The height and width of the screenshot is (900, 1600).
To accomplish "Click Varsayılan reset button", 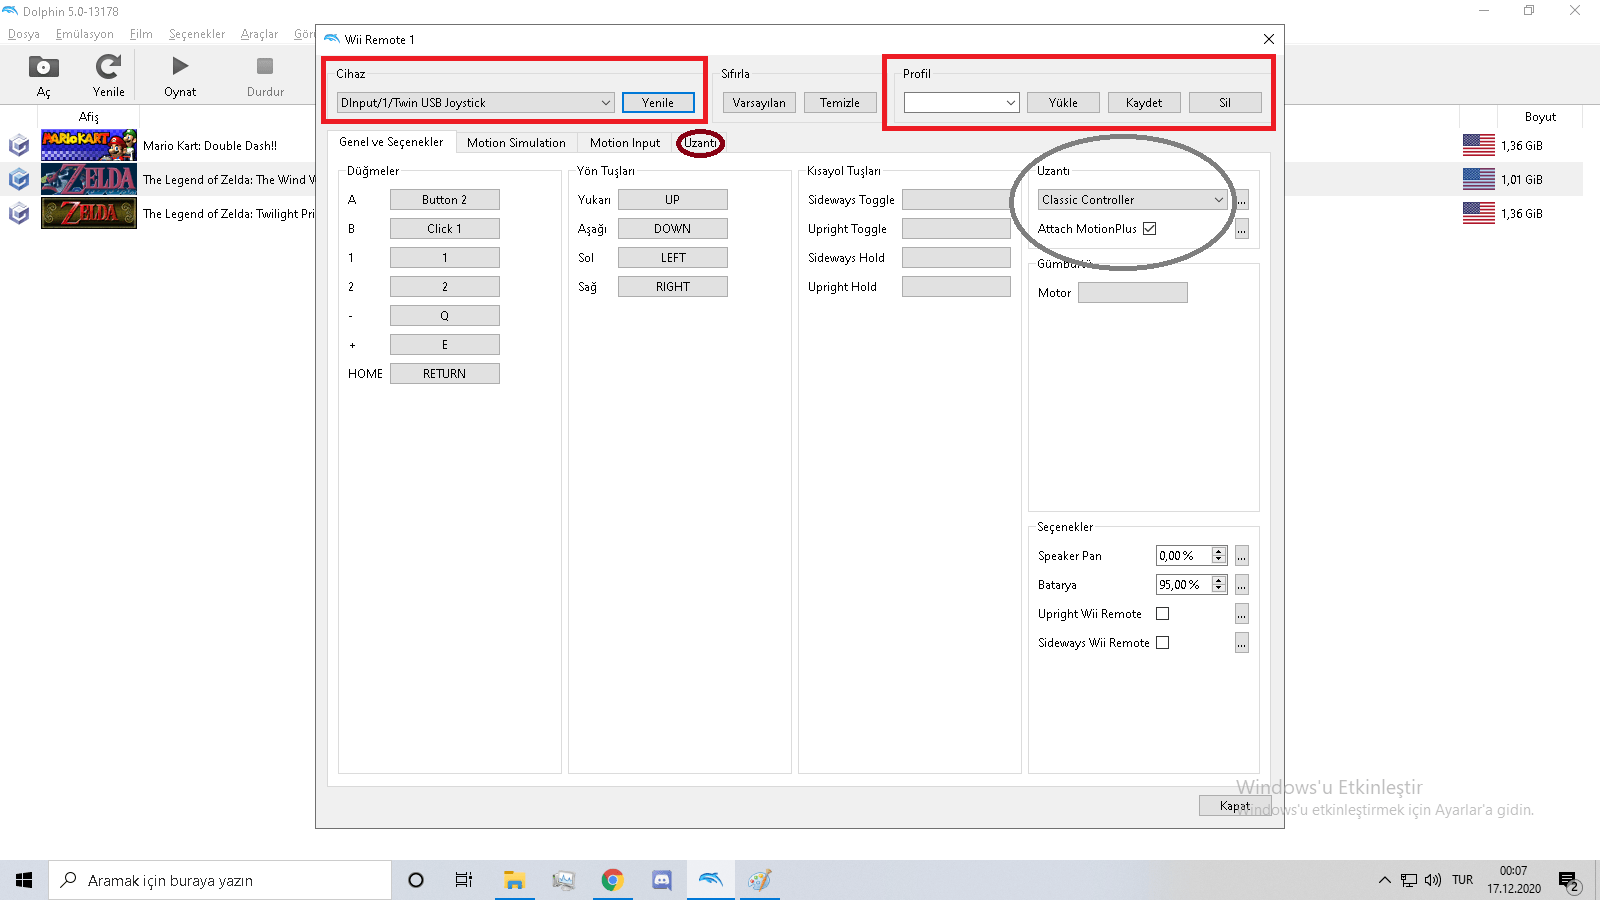I will pyautogui.click(x=759, y=103).
